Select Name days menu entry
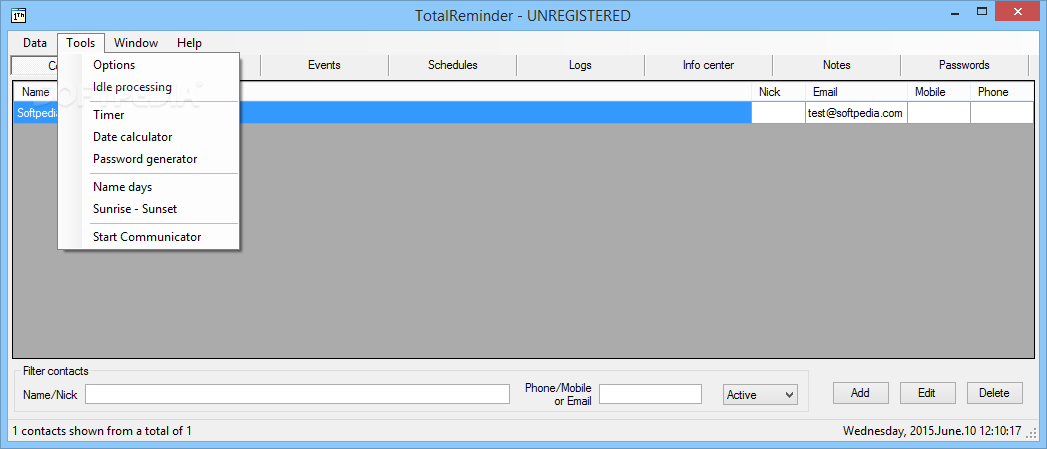Screen dimensions: 1047x449 pos(148,187)
